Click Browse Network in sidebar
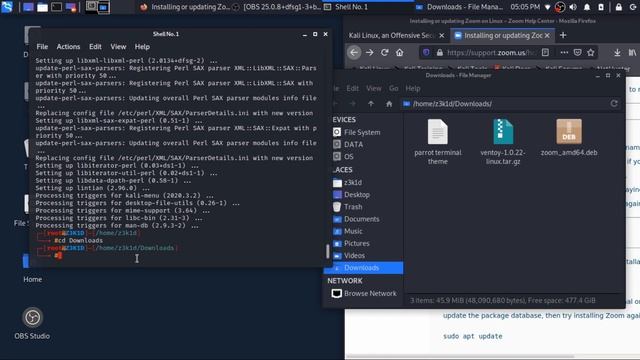This screenshot has width=640, height=360. coord(364,293)
